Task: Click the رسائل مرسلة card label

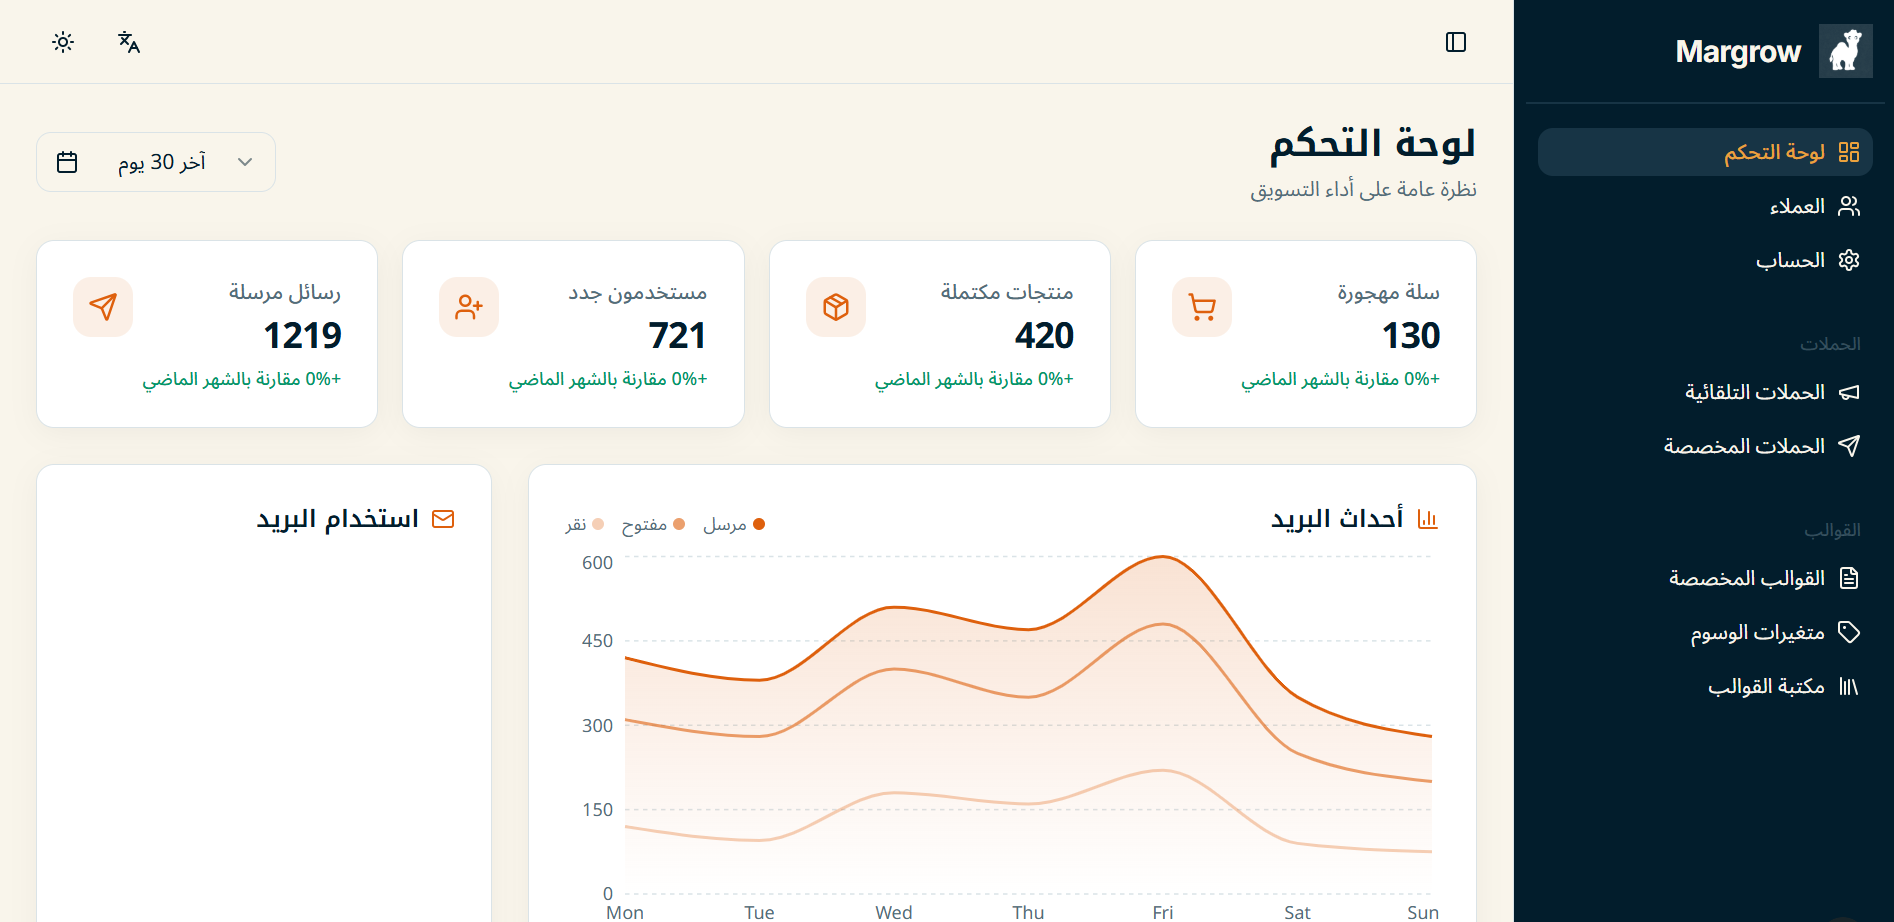Action: coord(285,292)
